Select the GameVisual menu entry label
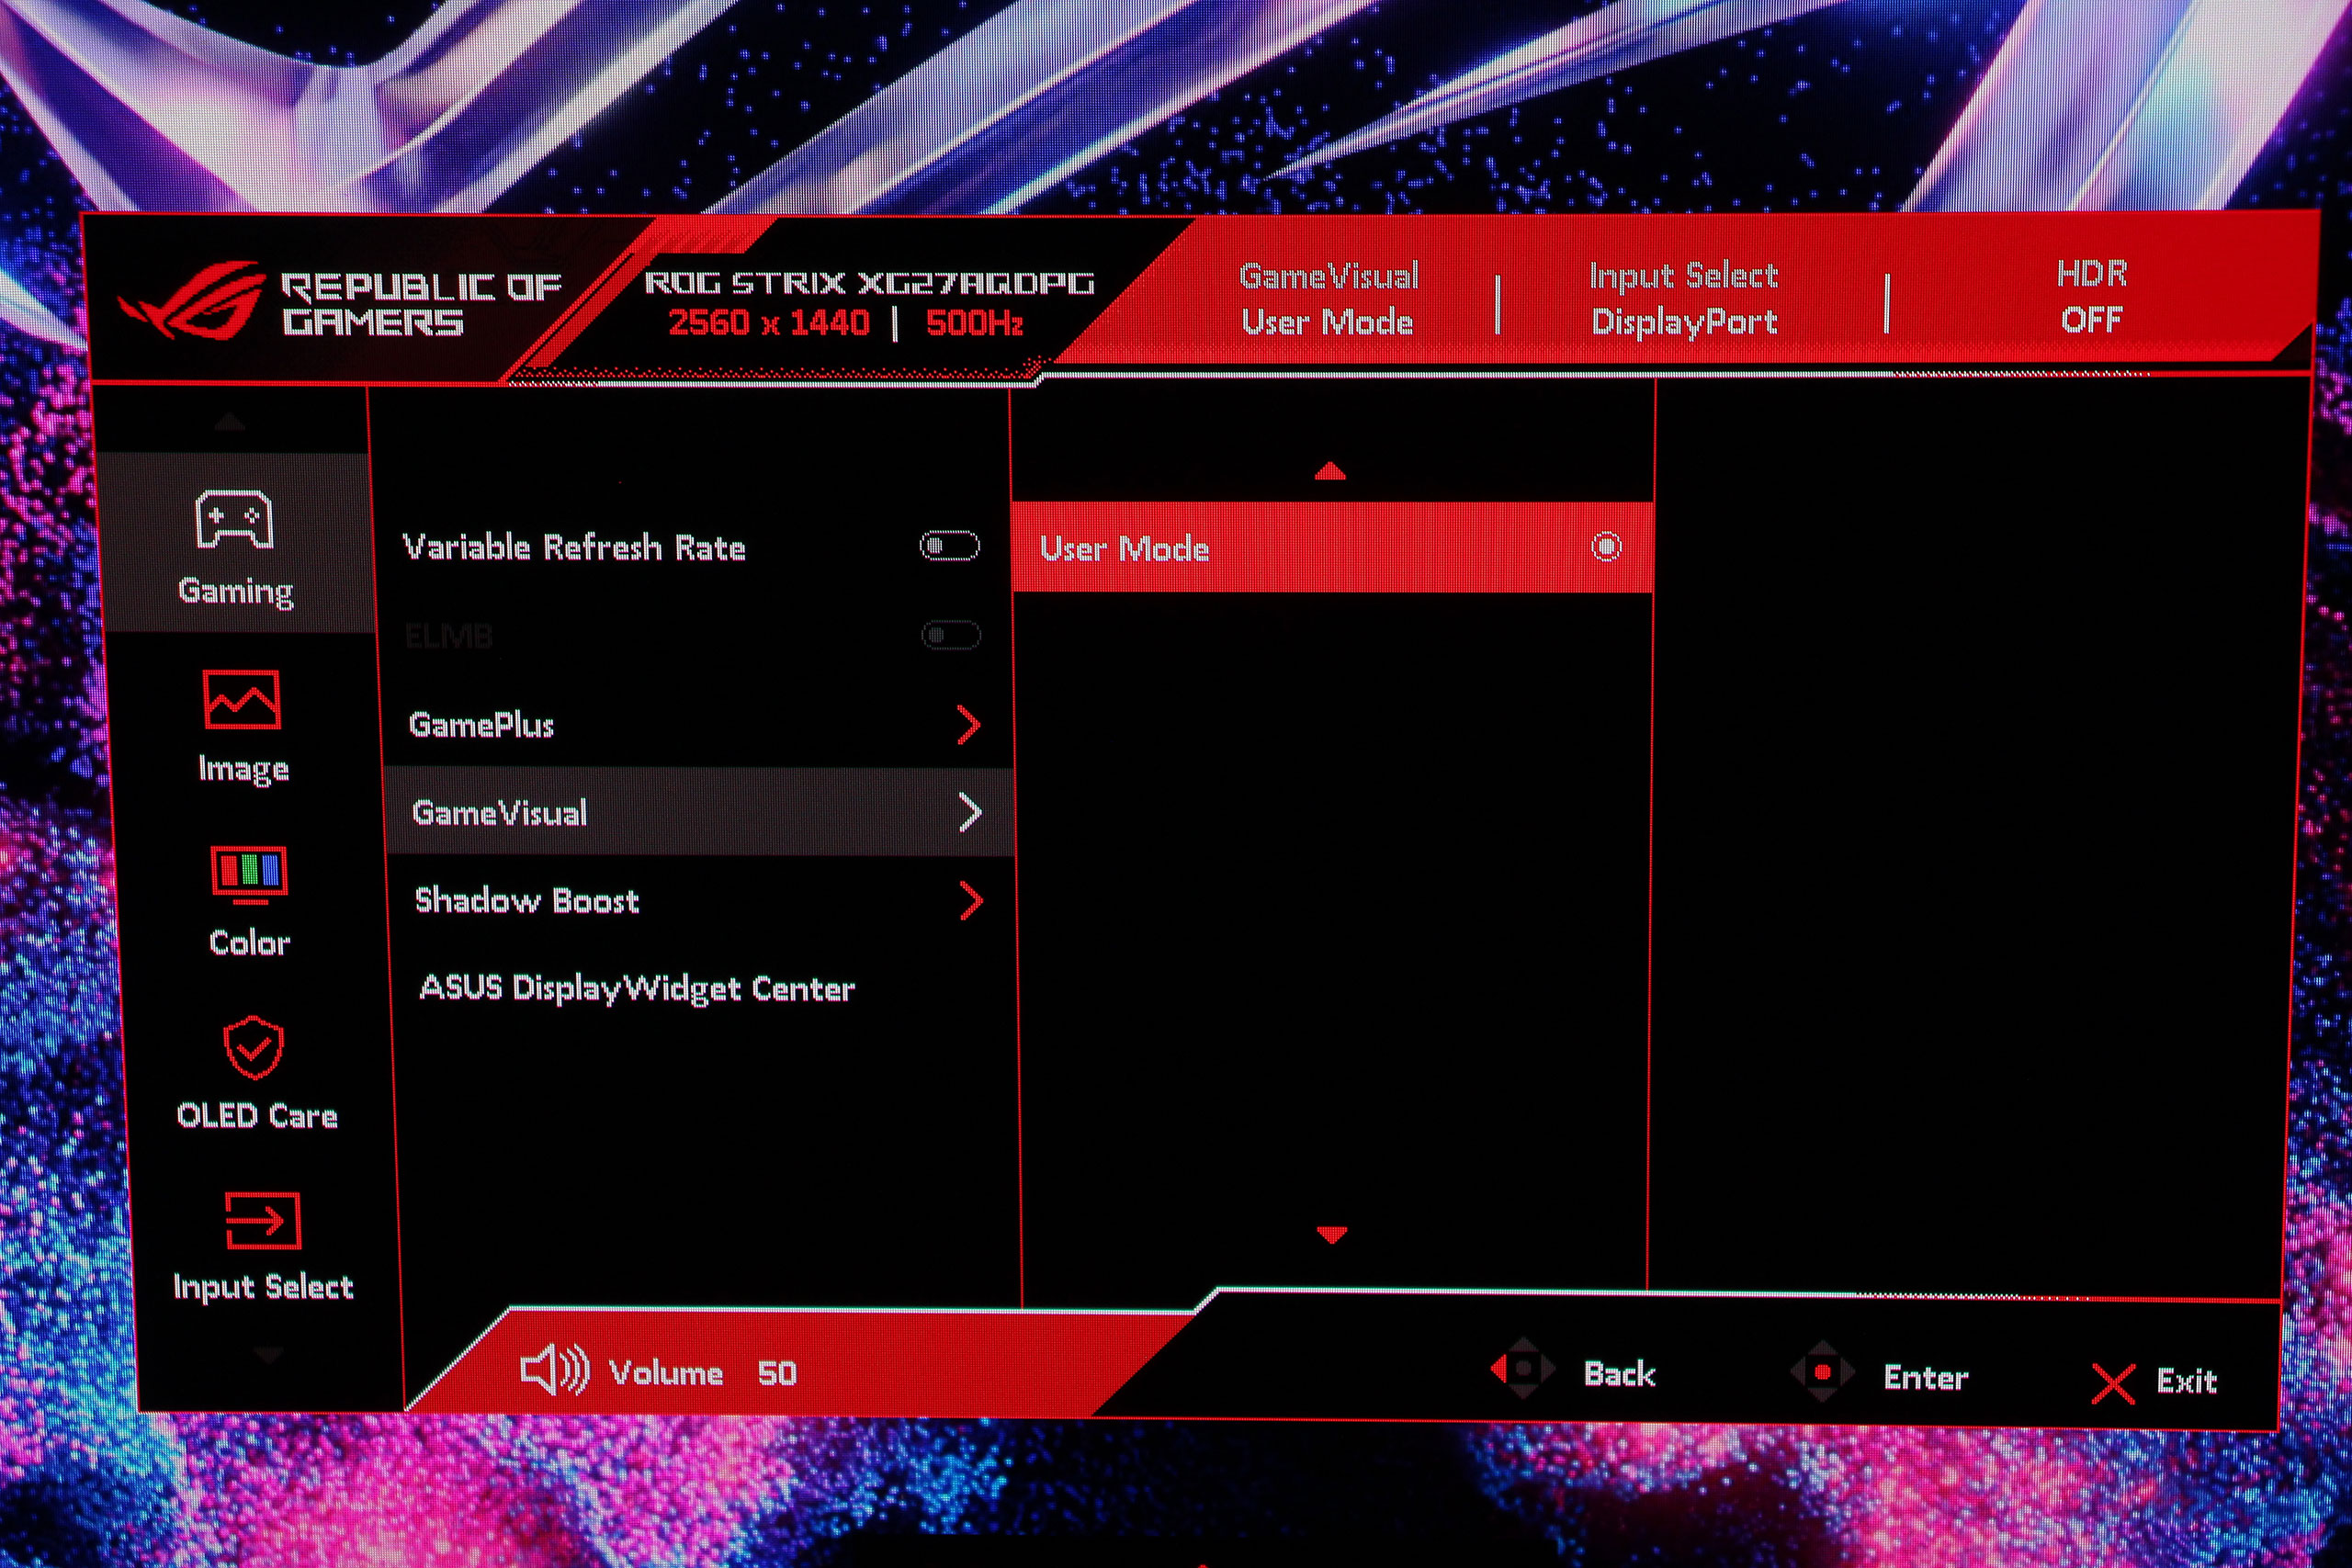 tap(499, 813)
